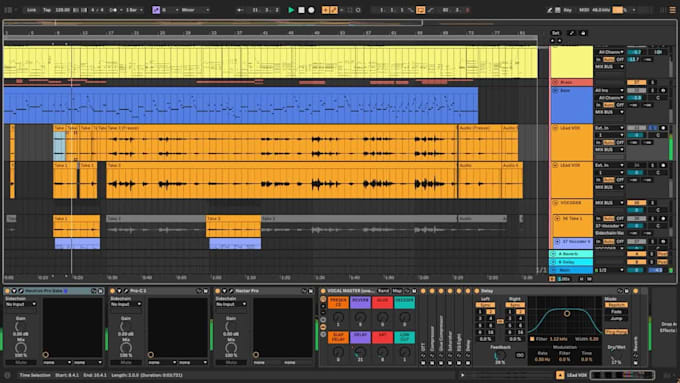
Task: Select the PRESENCE macro button
Action: pyautogui.click(x=338, y=302)
